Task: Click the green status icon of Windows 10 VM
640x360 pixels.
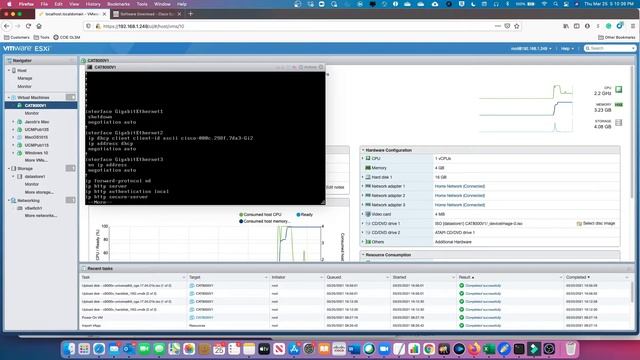Action: (20, 153)
